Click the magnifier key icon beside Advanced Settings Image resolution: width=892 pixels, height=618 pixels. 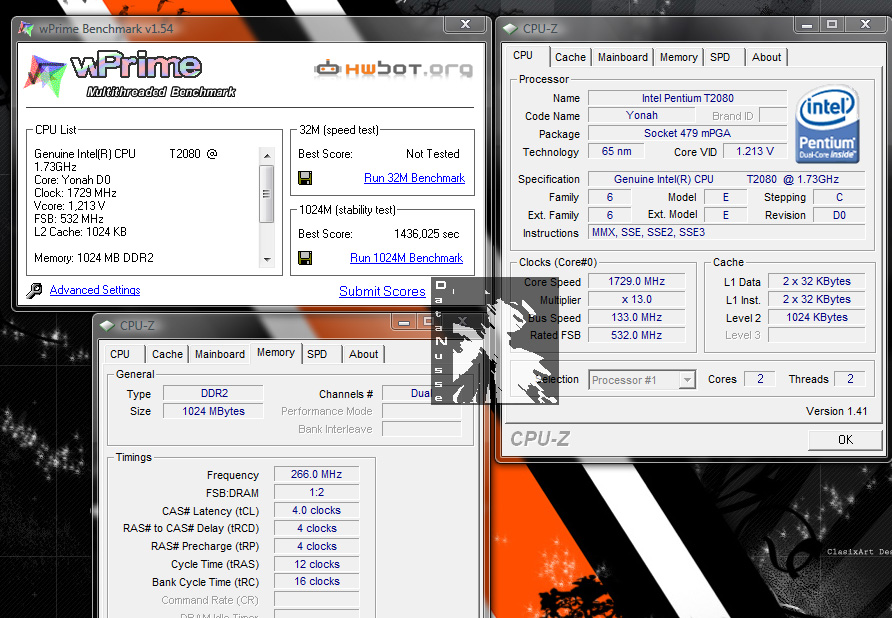tap(34, 291)
